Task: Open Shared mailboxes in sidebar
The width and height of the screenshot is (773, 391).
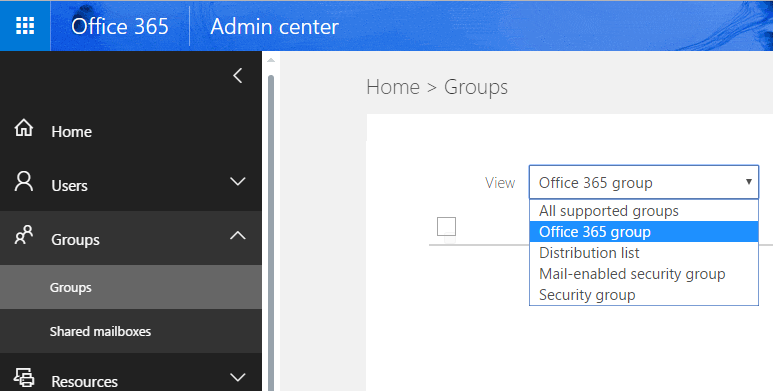Action: (x=131, y=331)
